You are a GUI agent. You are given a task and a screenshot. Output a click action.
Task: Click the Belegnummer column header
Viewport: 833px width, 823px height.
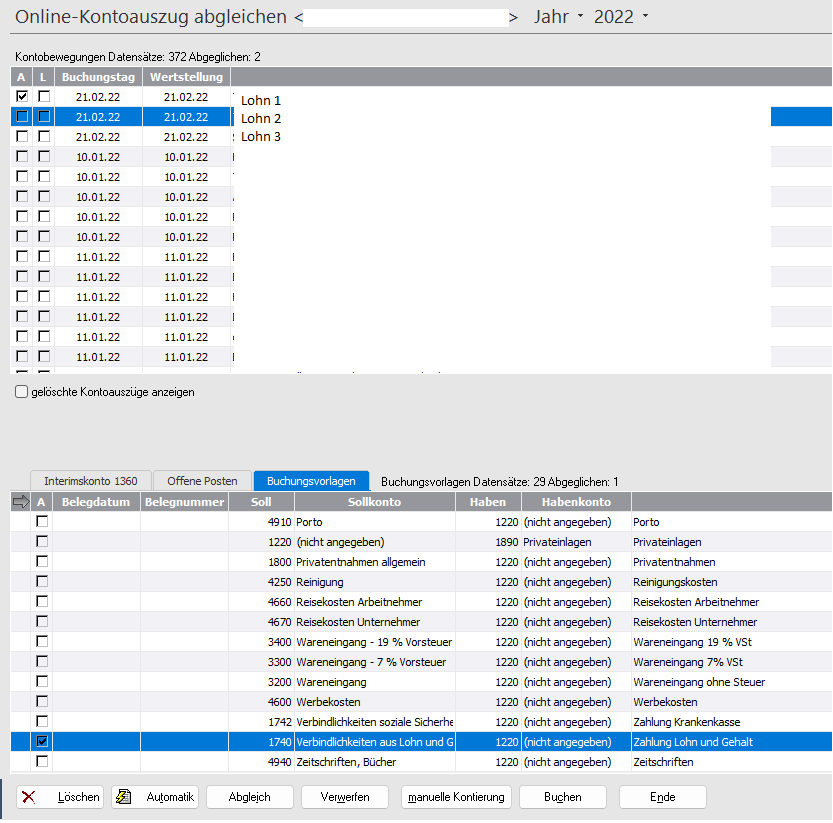click(184, 502)
